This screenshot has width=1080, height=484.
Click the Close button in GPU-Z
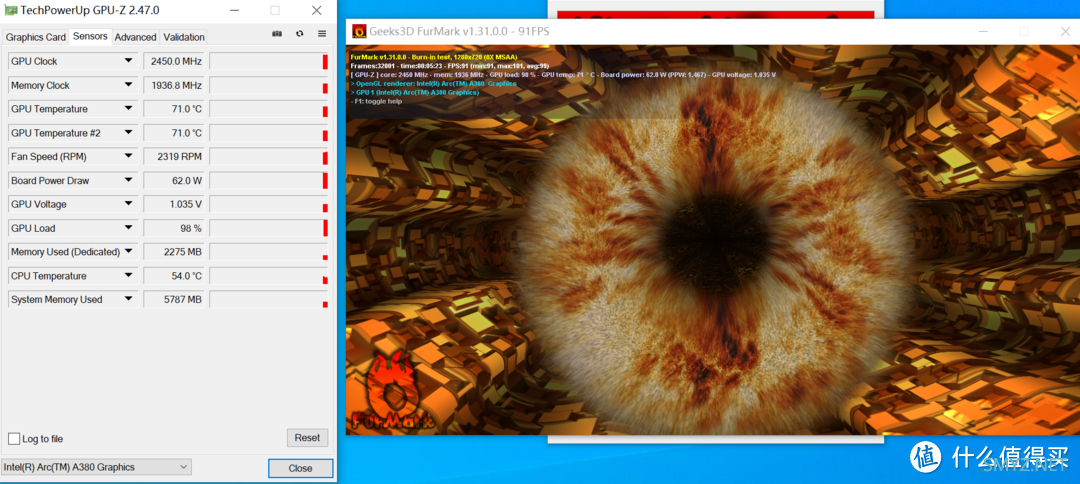point(300,468)
